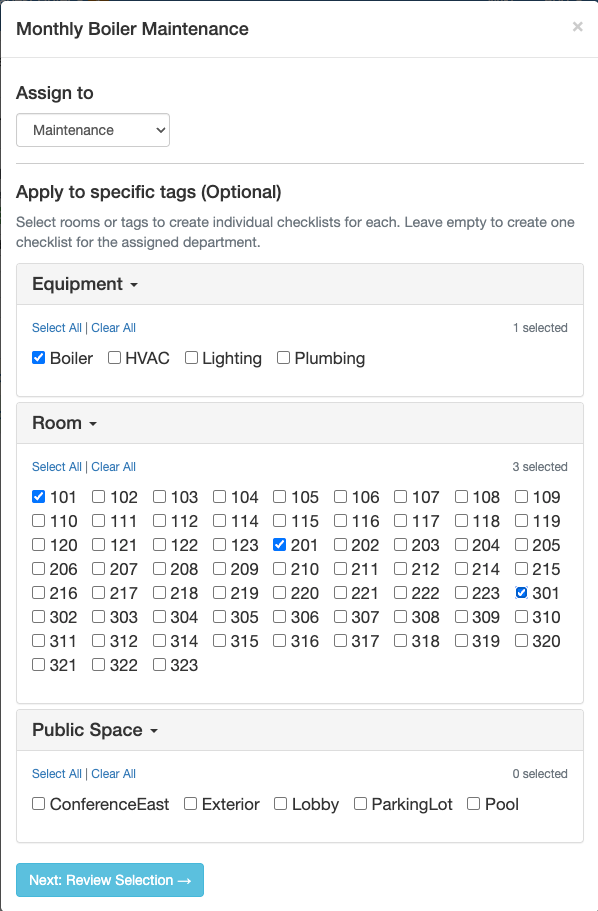
Task: Open the Assign to Maintenance dropdown
Action: pyautogui.click(x=93, y=130)
